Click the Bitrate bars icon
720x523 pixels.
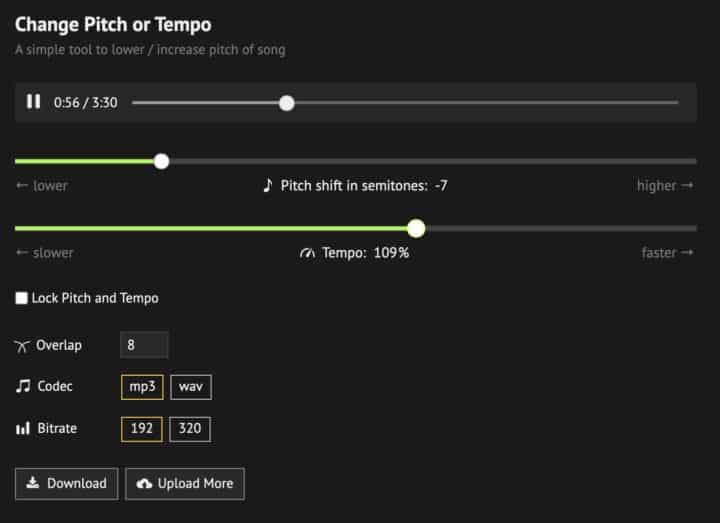[x=23, y=429]
